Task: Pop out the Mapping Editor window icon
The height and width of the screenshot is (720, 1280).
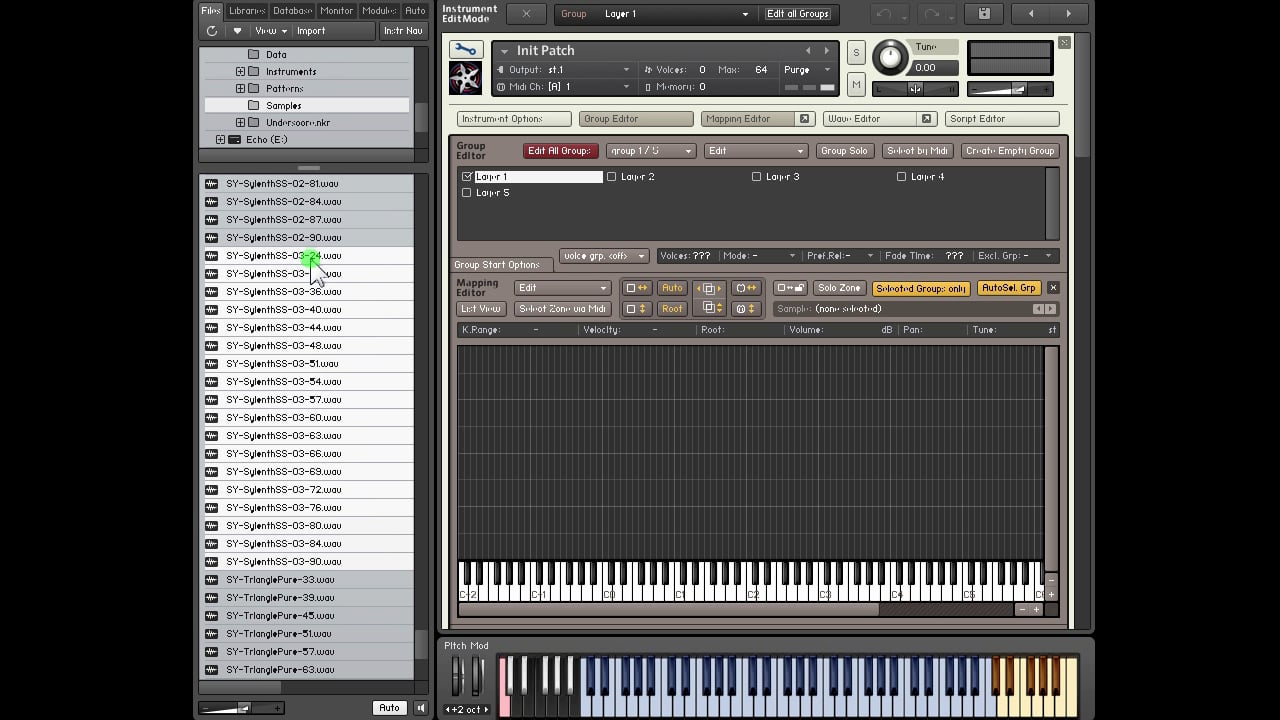Action: [x=804, y=119]
